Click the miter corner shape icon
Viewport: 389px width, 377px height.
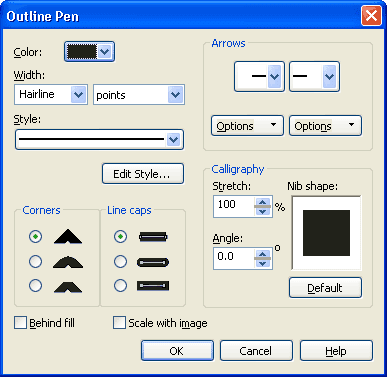[68, 236]
